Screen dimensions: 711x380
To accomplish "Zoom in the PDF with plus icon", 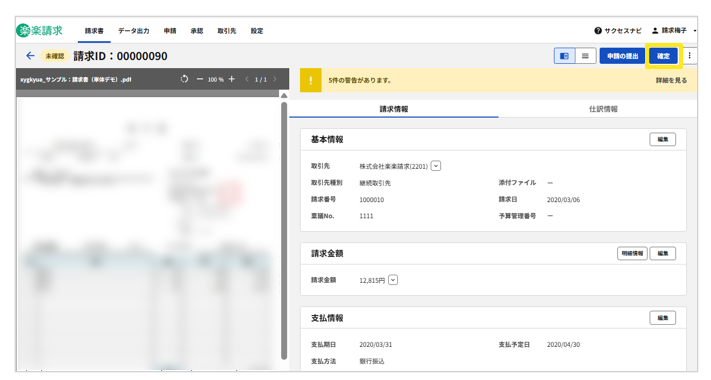I will 232,79.
